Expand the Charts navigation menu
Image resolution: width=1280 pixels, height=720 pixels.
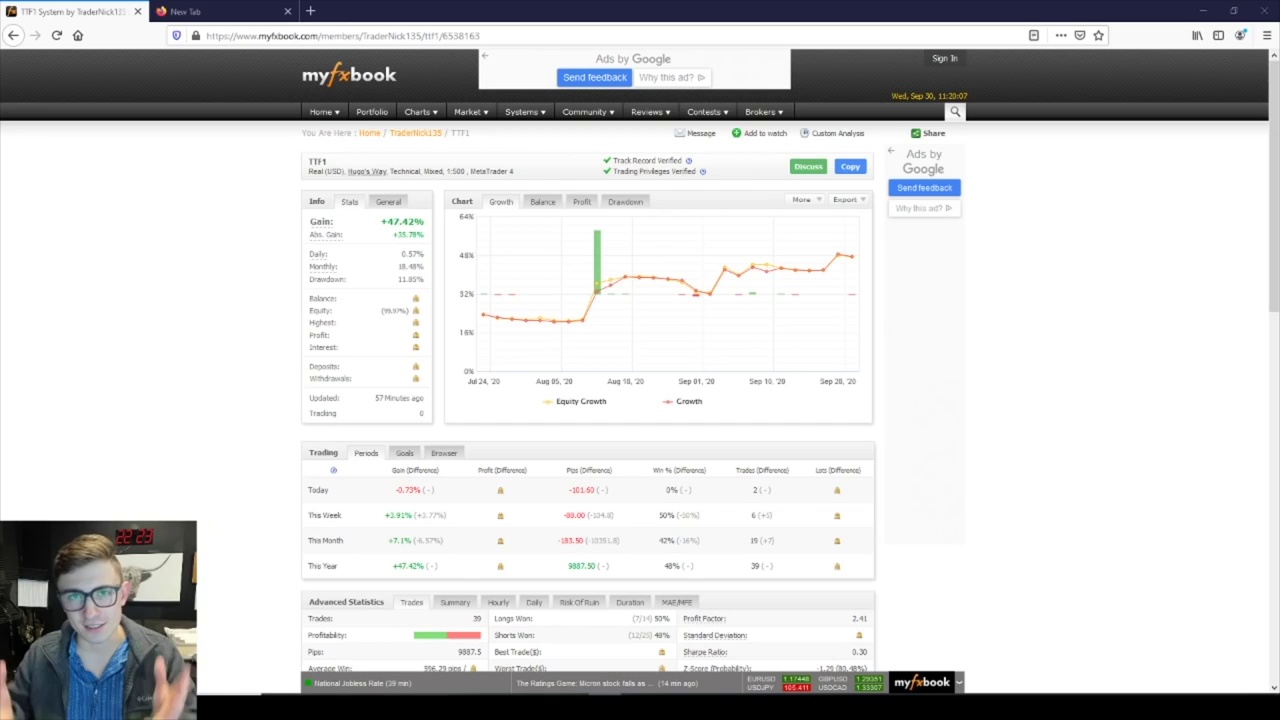click(x=420, y=112)
